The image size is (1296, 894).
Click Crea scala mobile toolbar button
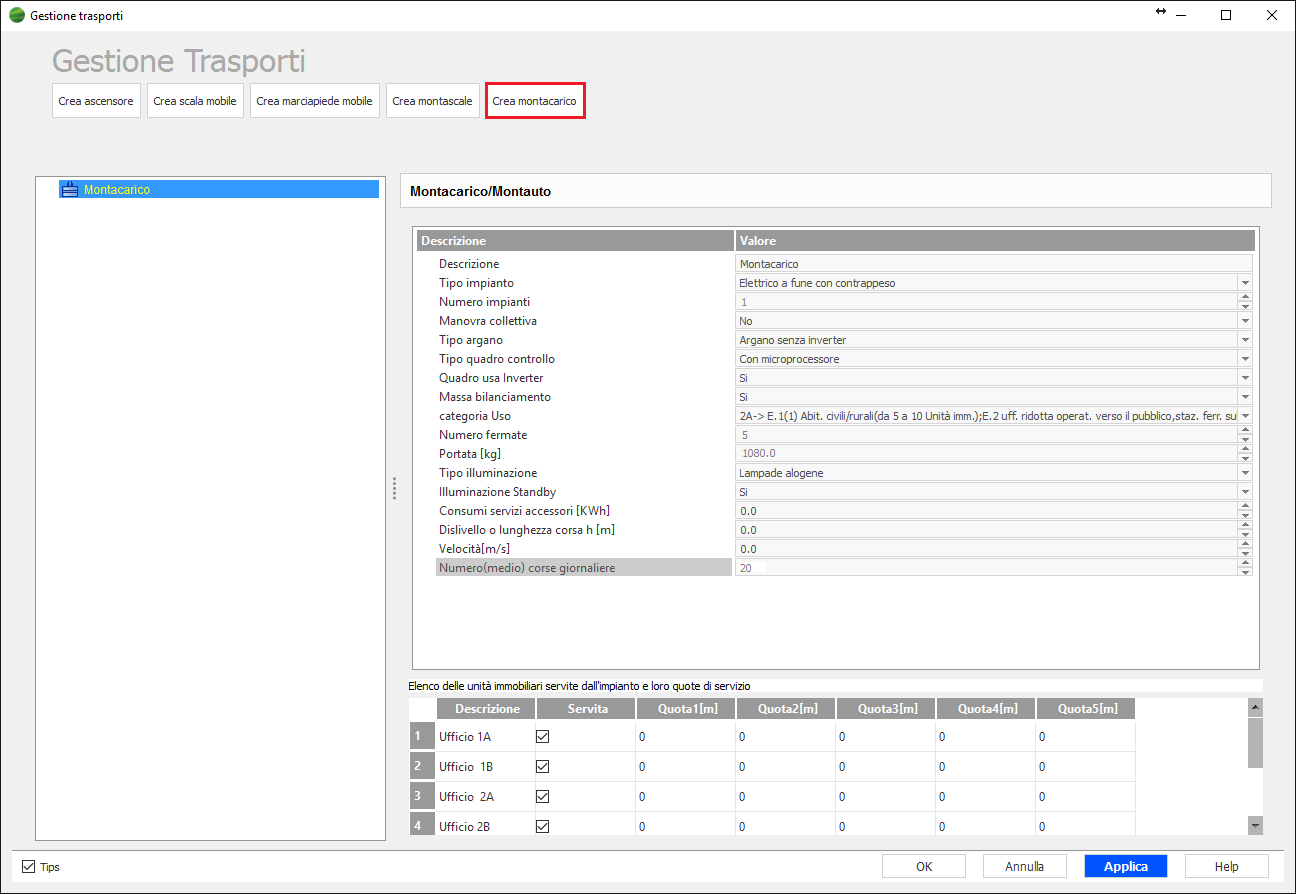[x=195, y=101]
